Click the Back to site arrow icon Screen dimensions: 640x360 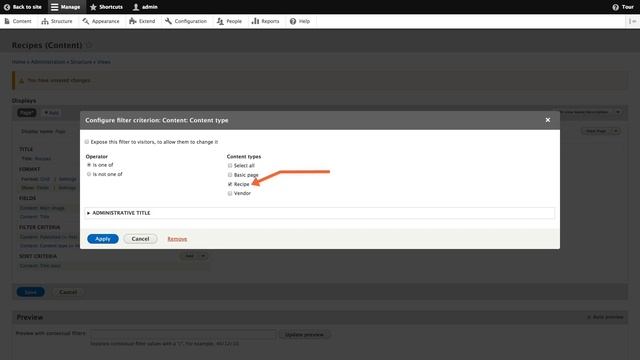click(x=7, y=7)
